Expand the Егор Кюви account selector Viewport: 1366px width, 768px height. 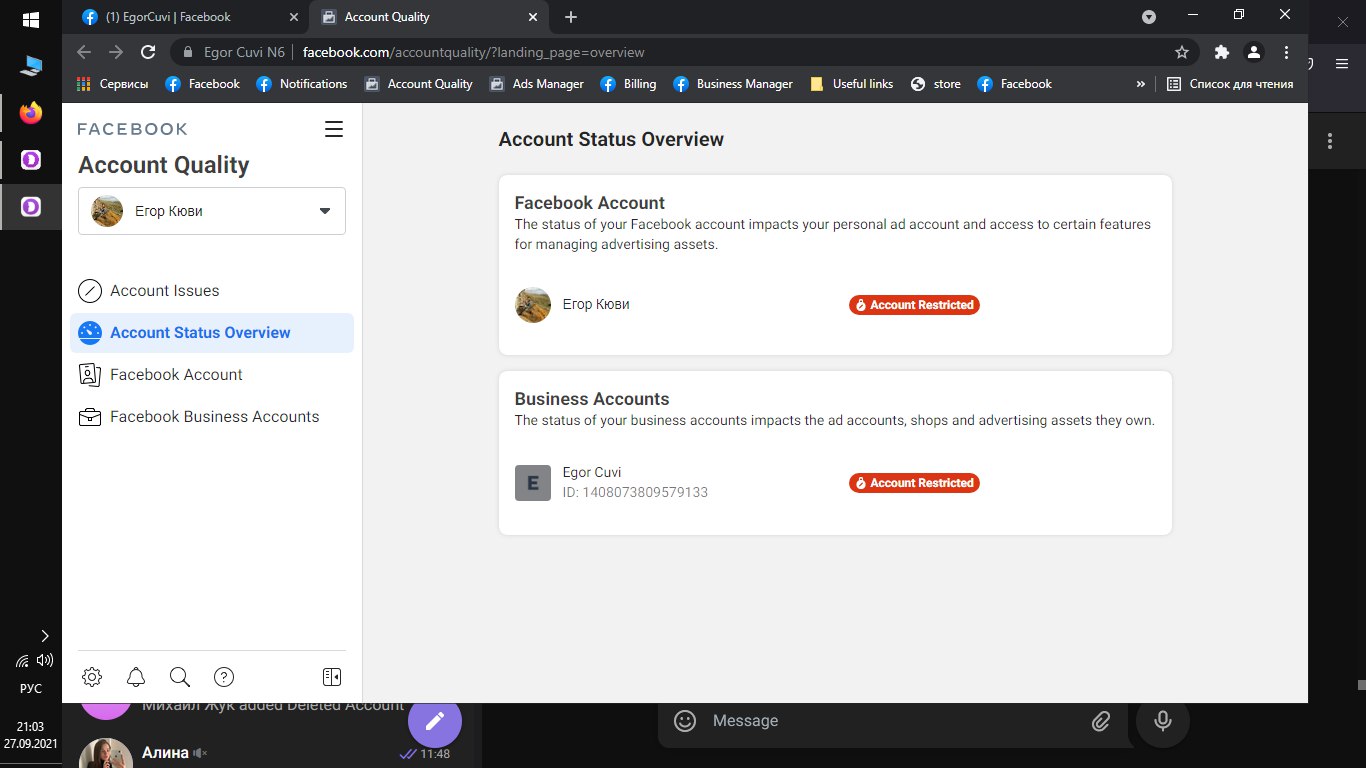[212, 211]
